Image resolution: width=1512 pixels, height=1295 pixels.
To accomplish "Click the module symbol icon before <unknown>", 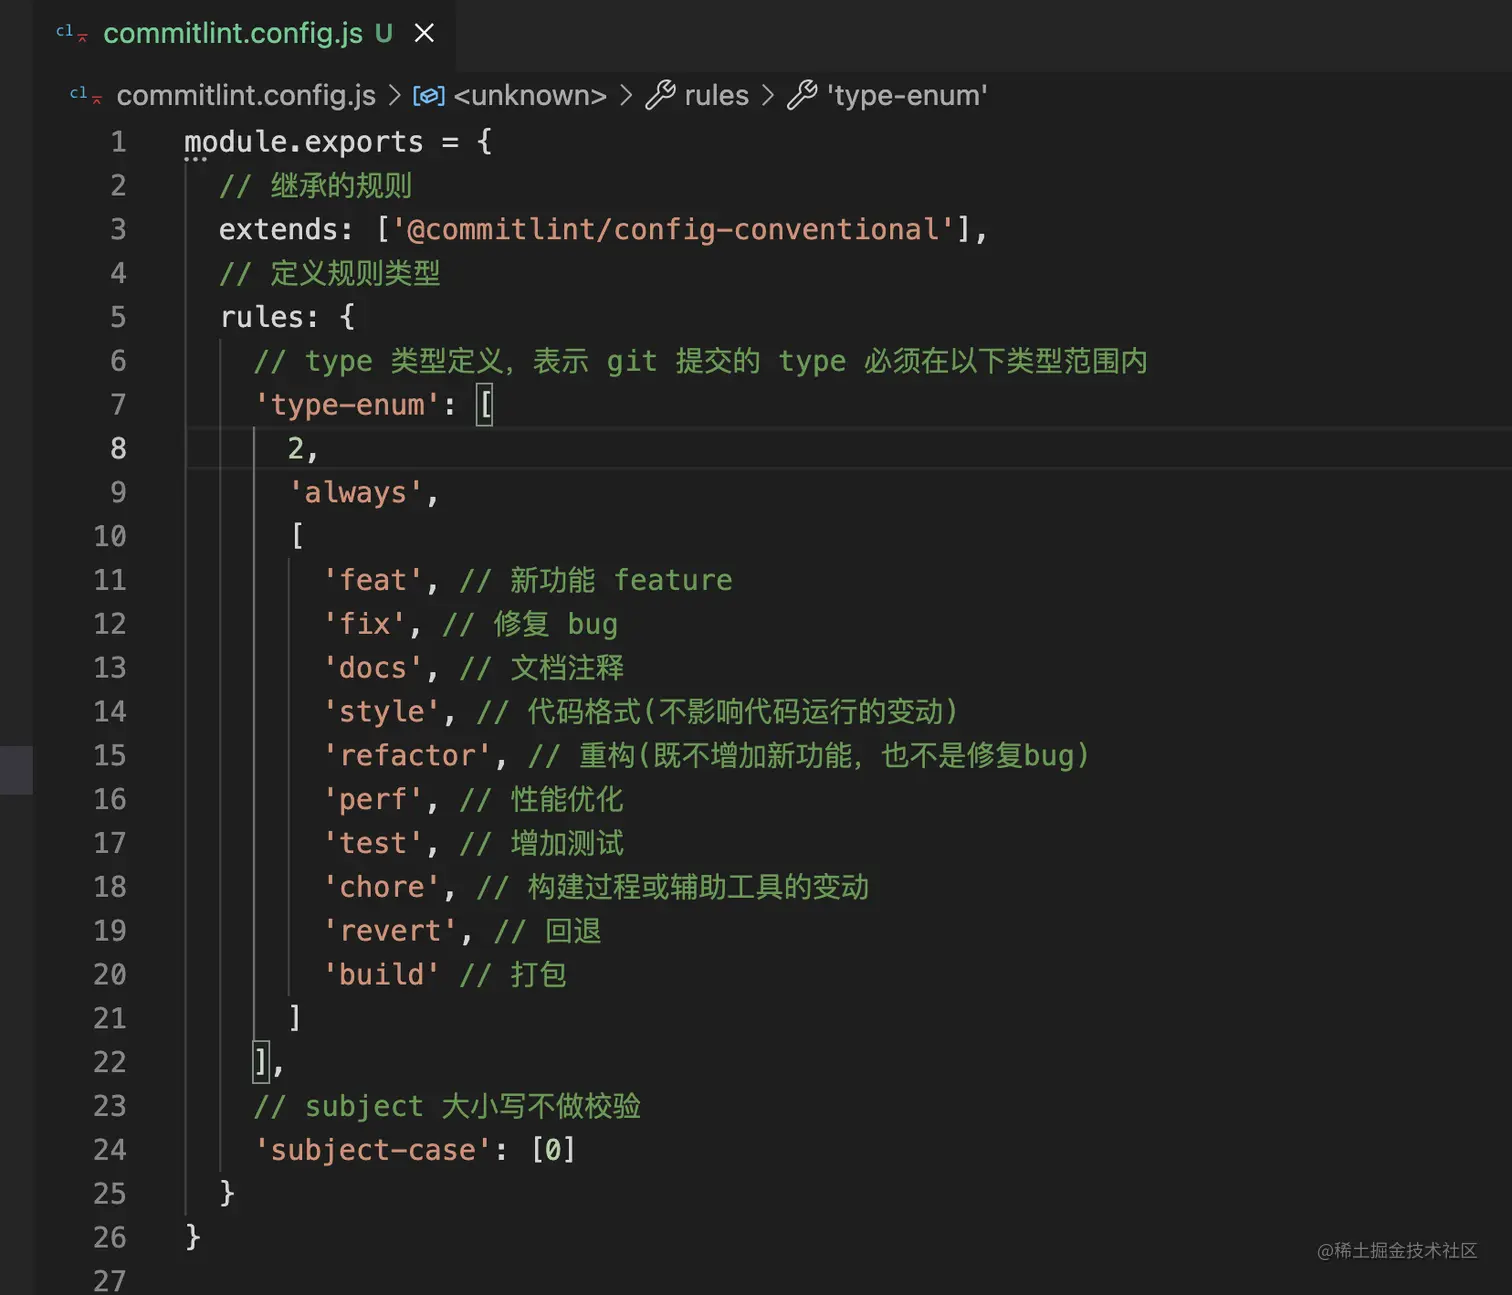I will [x=428, y=95].
